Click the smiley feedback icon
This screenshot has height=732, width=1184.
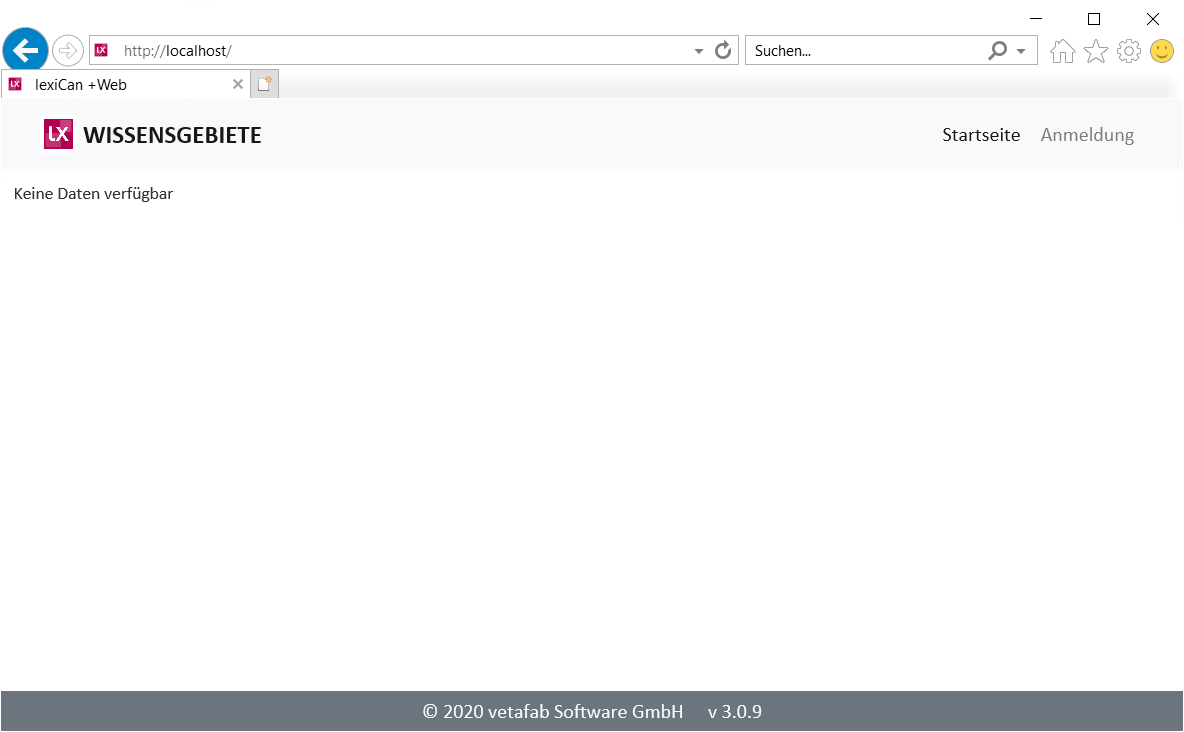click(x=1162, y=51)
